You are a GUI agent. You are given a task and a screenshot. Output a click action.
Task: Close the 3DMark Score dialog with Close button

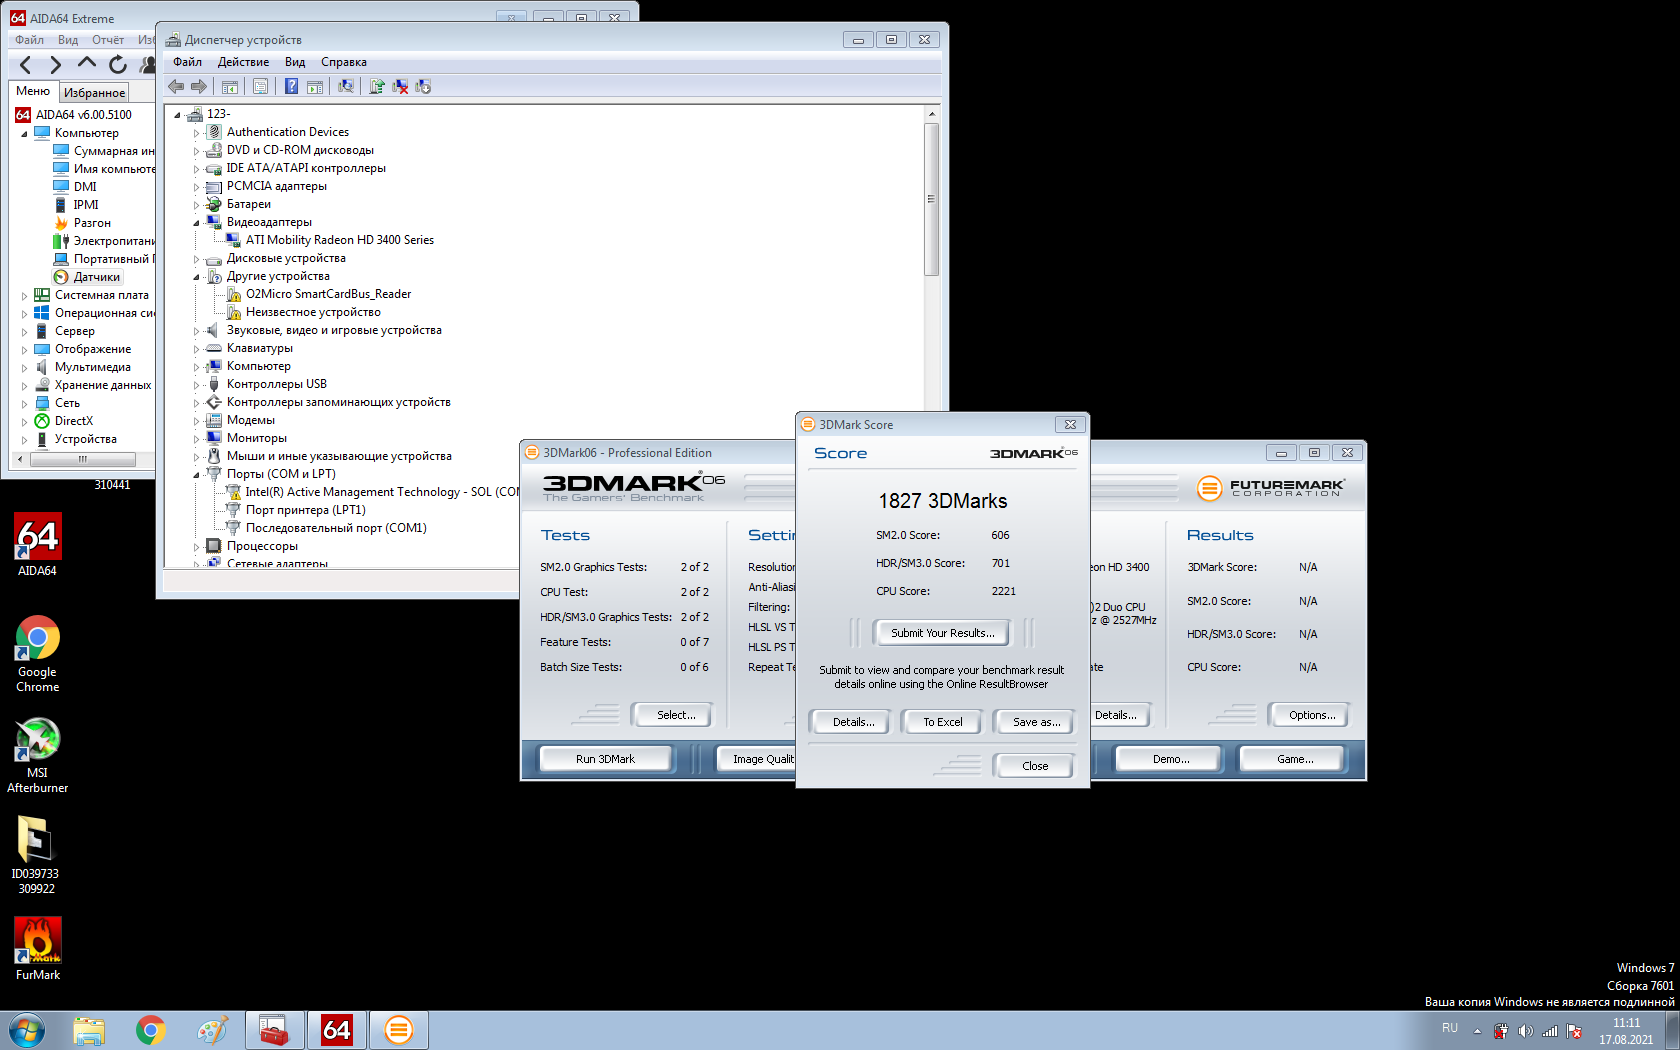(x=1035, y=766)
